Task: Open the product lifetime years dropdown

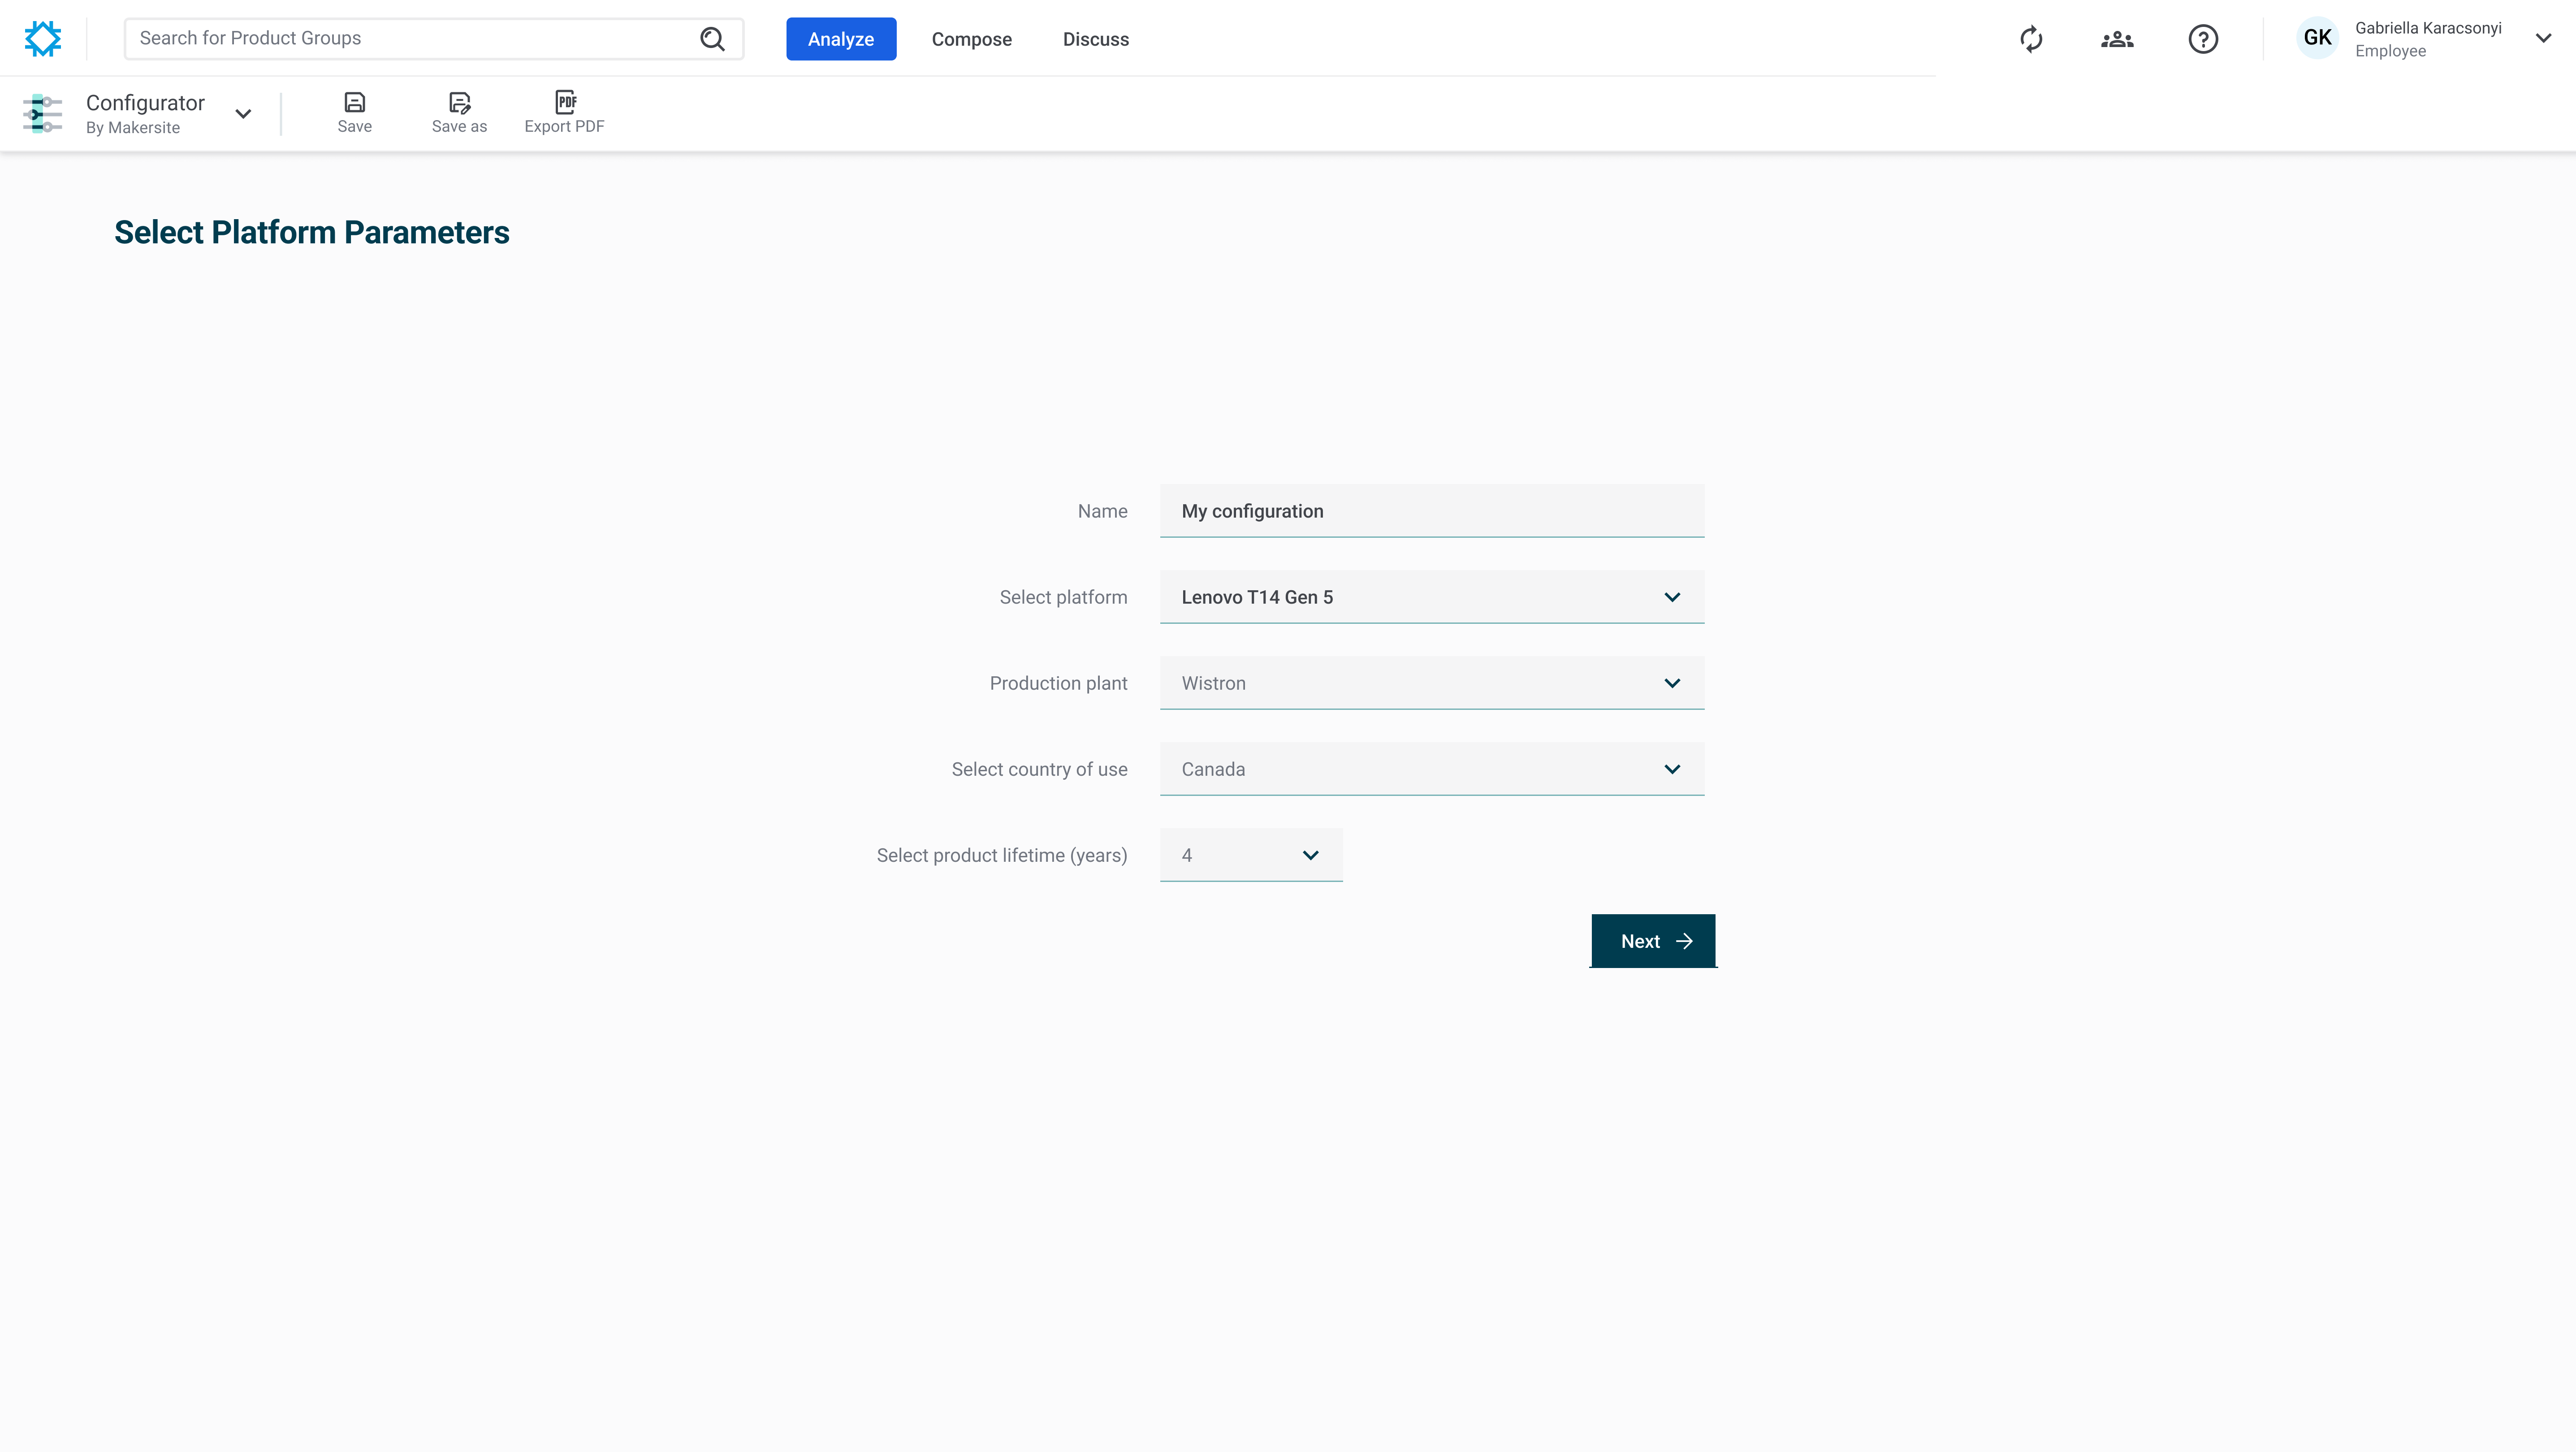Action: tap(1251, 855)
